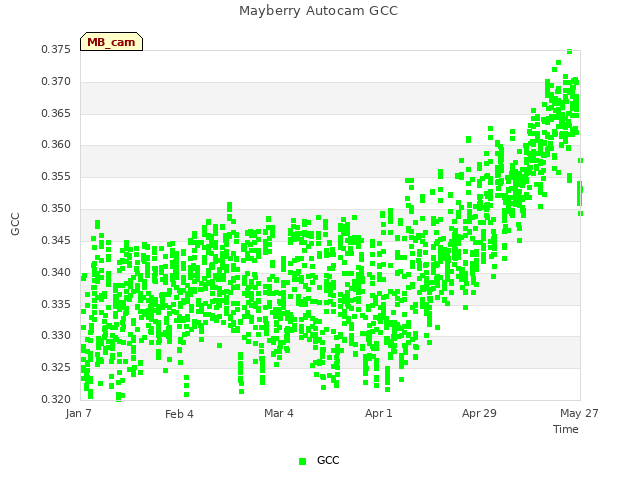Image resolution: width=640 pixels, height=480 pixels.
Task: Click the 0.330 y-axis tick label
Action: (x=56, y=336)
